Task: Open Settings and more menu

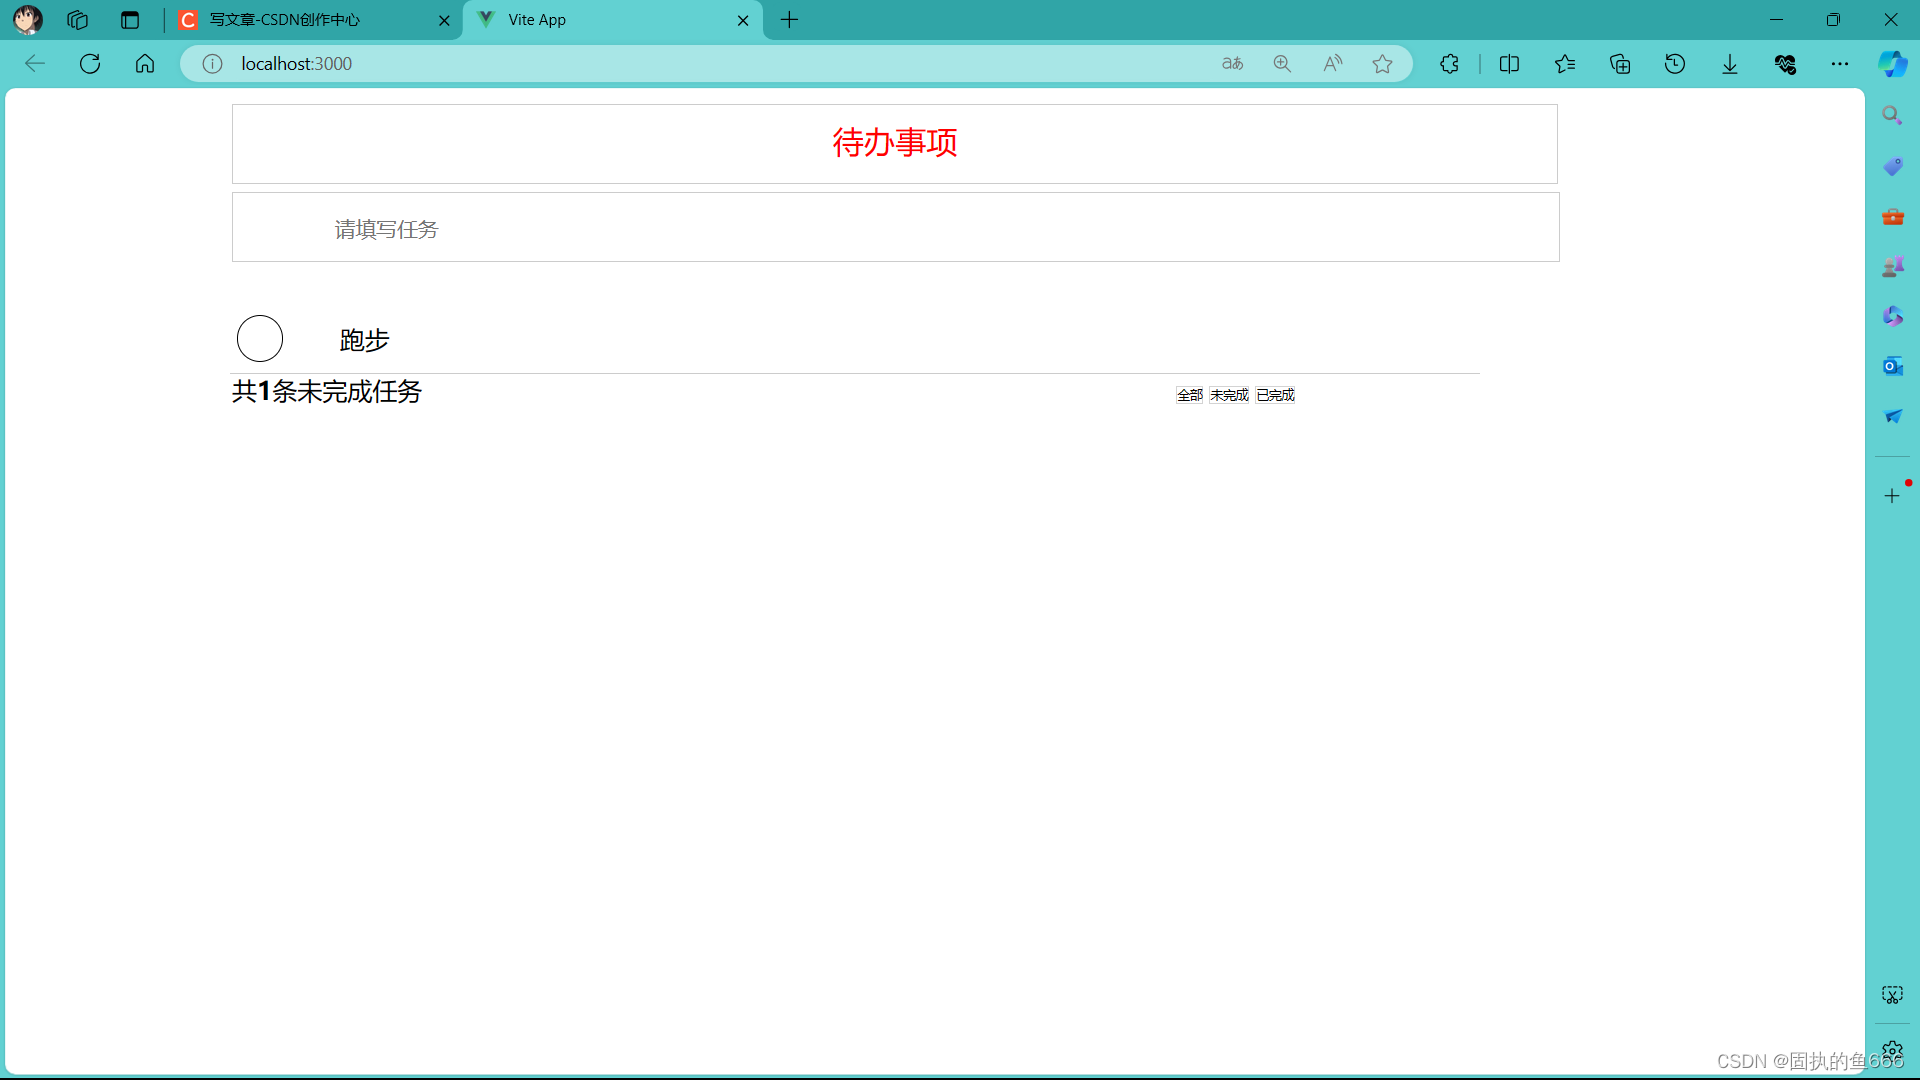Action: tap(1840, 64)
